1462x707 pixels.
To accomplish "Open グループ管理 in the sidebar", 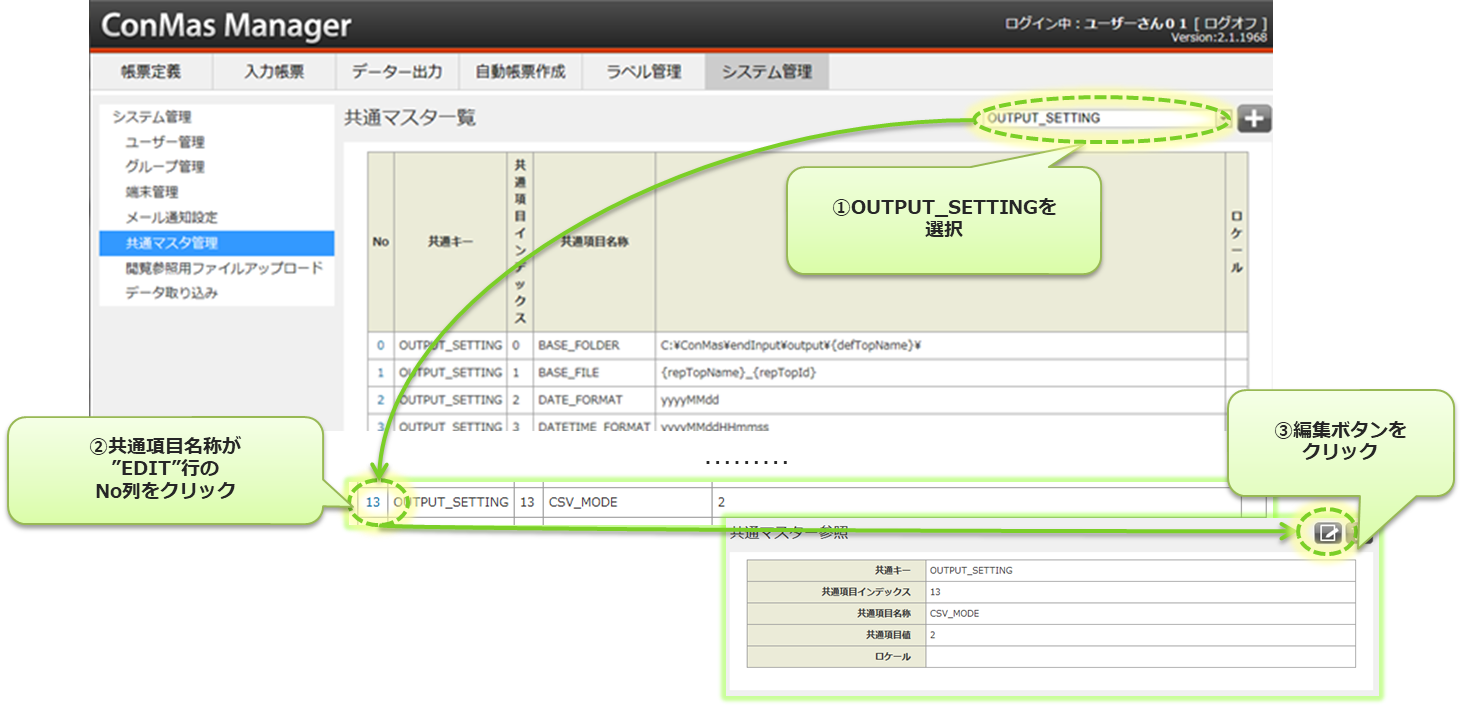I will tap(165, 167).
